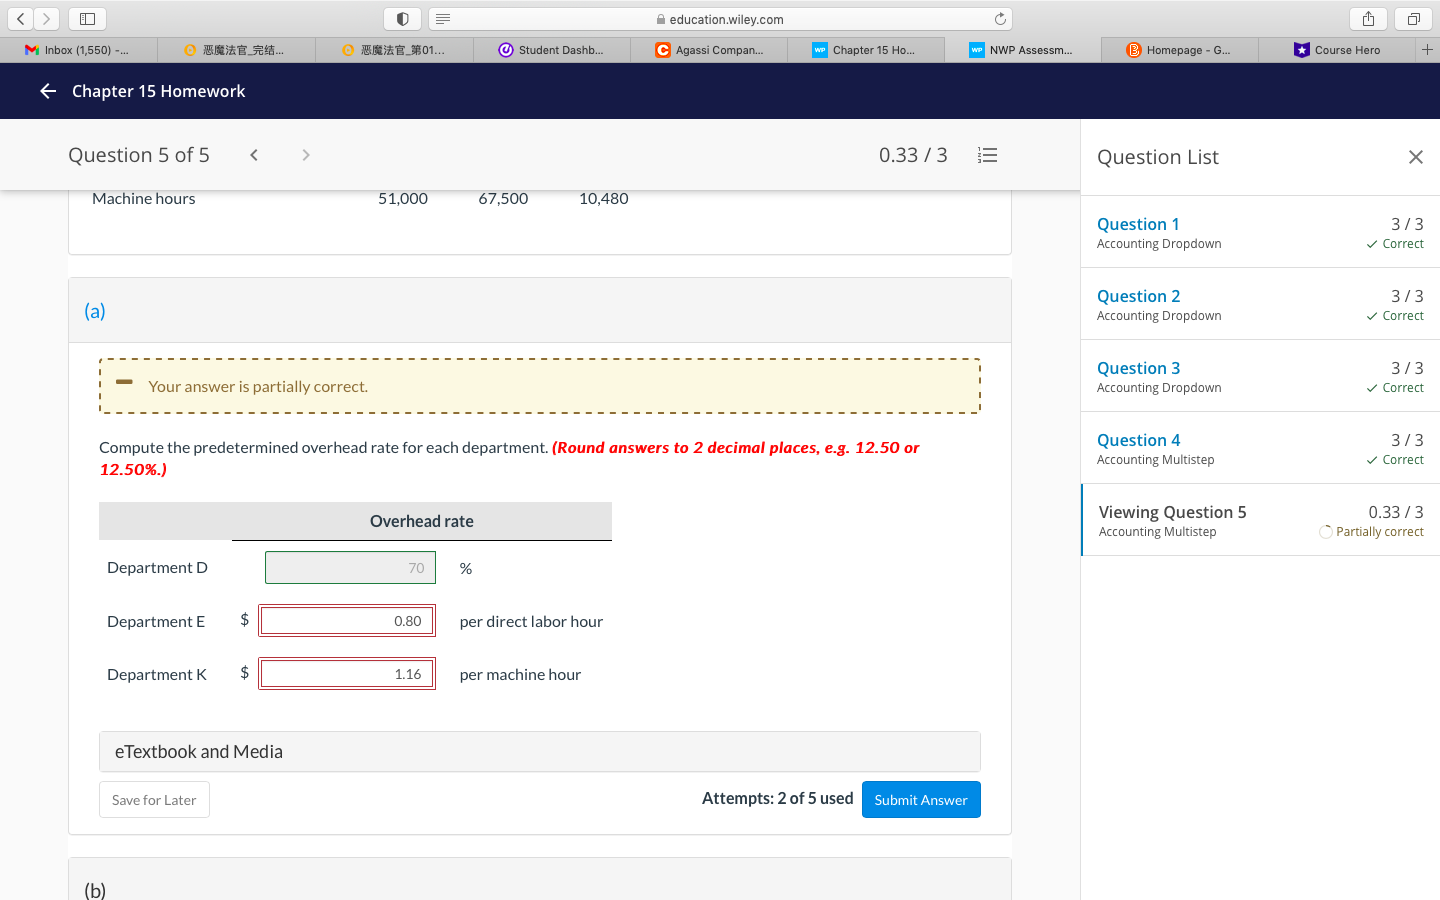Screen dimensions: 1440x900
Task: Click the 67,500 machine hours value
Action: click(503, 198)
